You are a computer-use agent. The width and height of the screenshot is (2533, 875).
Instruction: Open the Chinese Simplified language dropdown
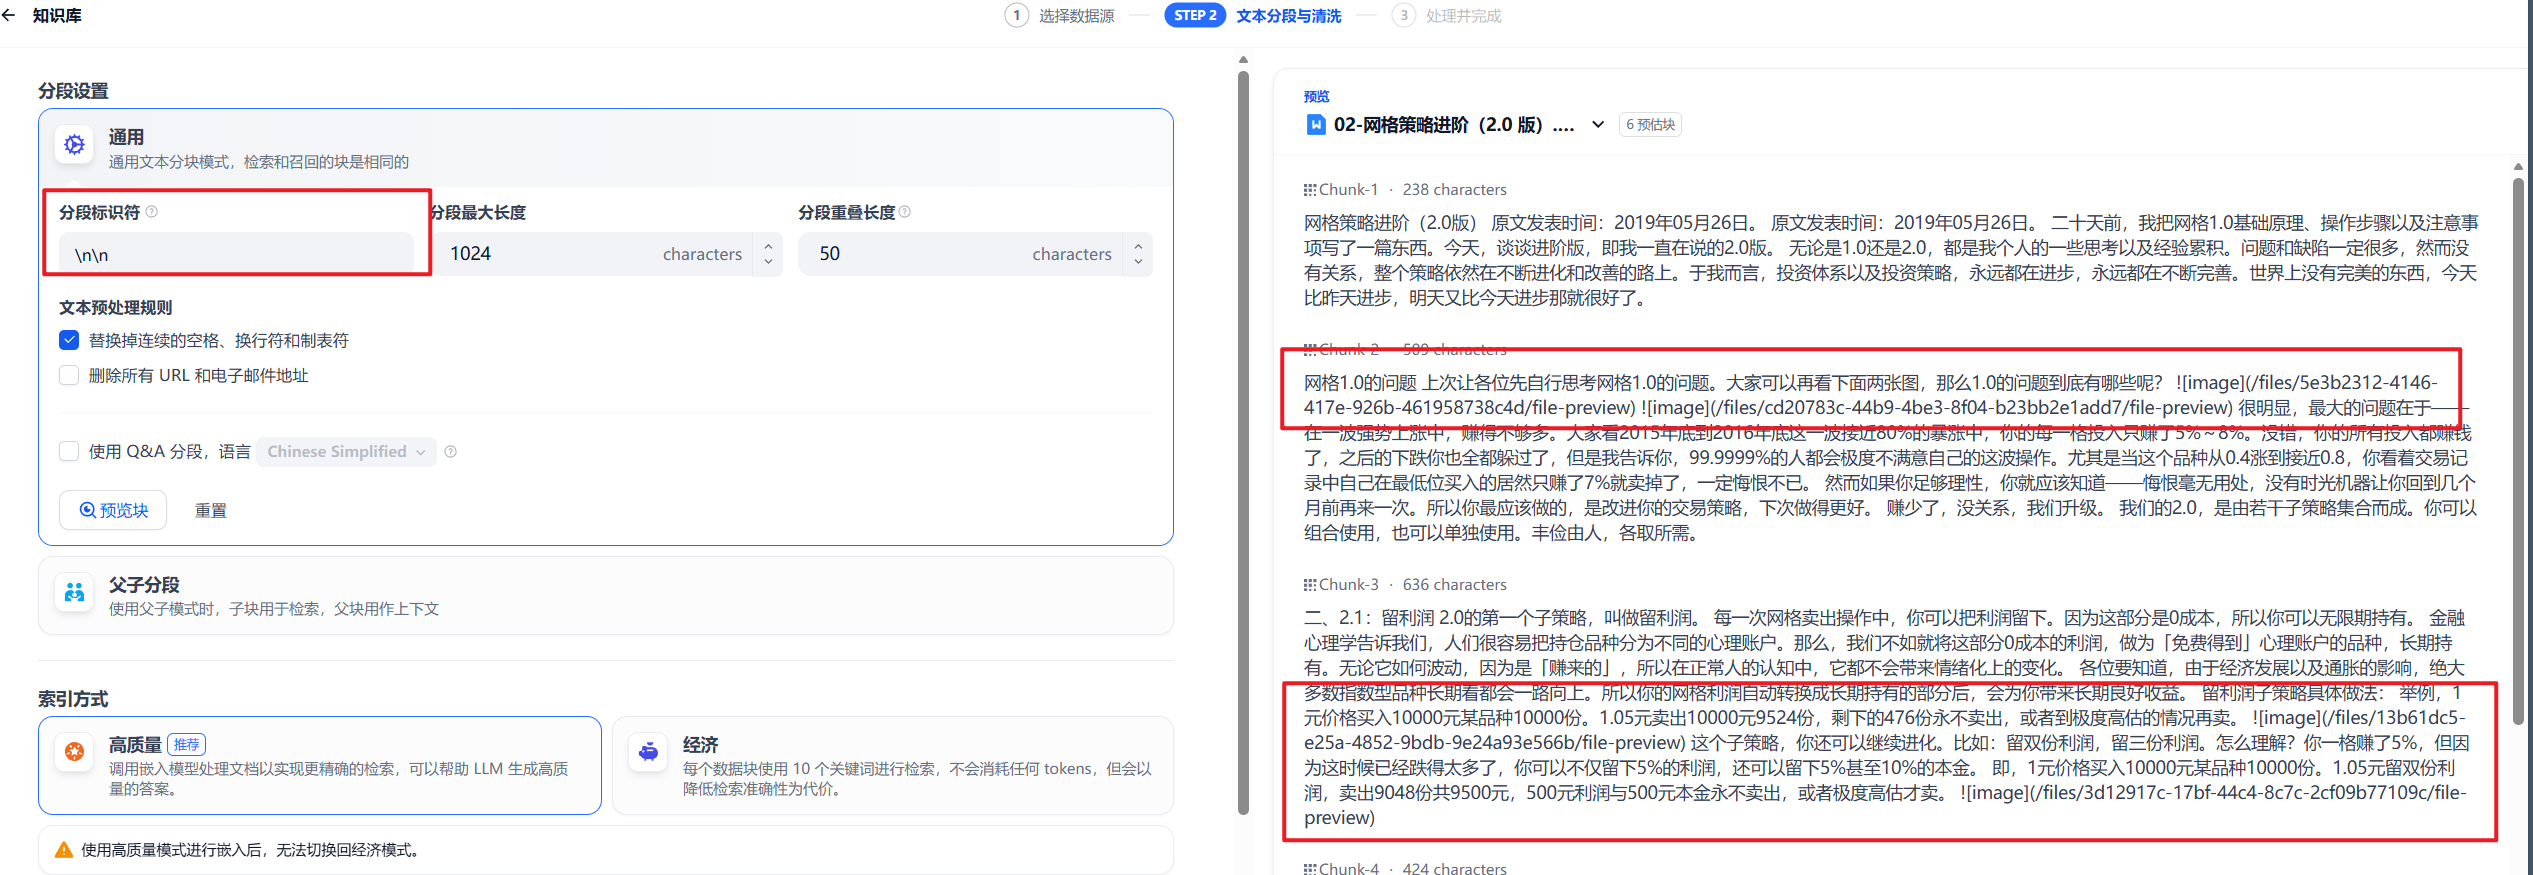point(346,452)
